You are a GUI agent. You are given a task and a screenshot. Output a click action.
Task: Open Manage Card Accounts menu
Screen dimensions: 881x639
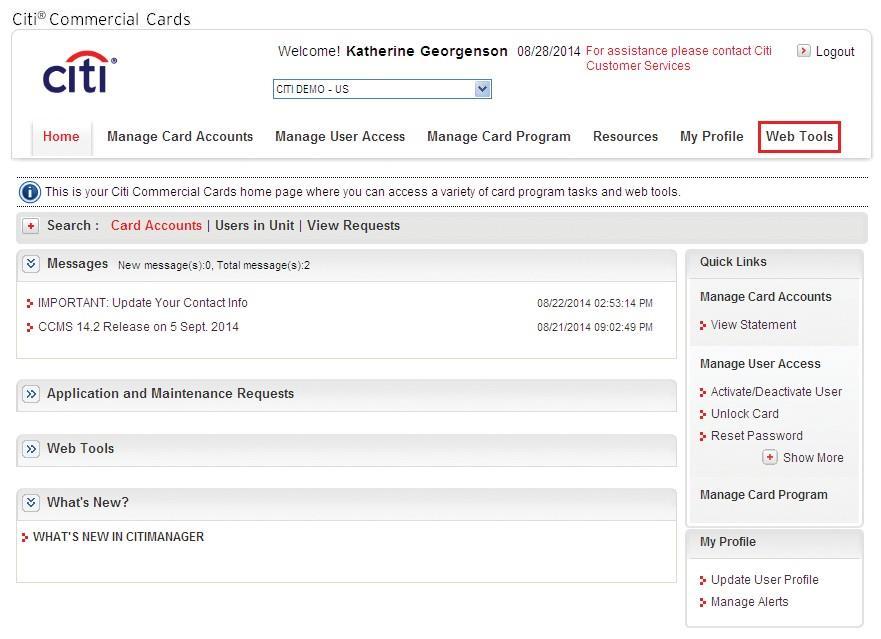pos(180,137)
